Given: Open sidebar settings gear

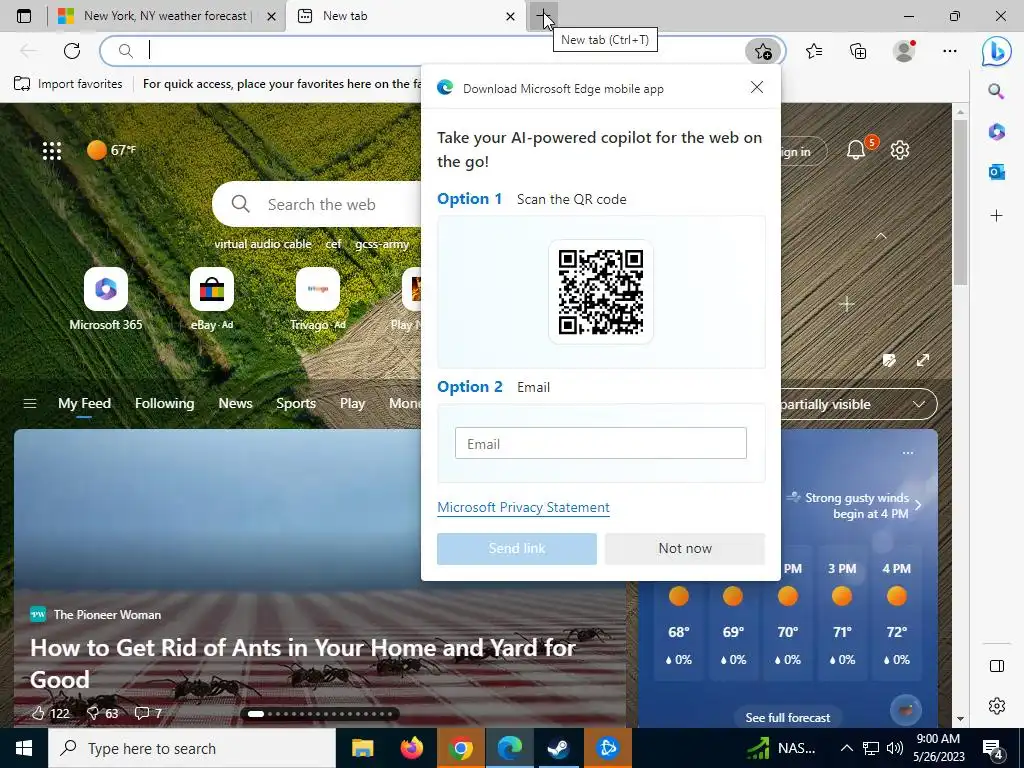Looking at the screenshot, I should [997, 706].
